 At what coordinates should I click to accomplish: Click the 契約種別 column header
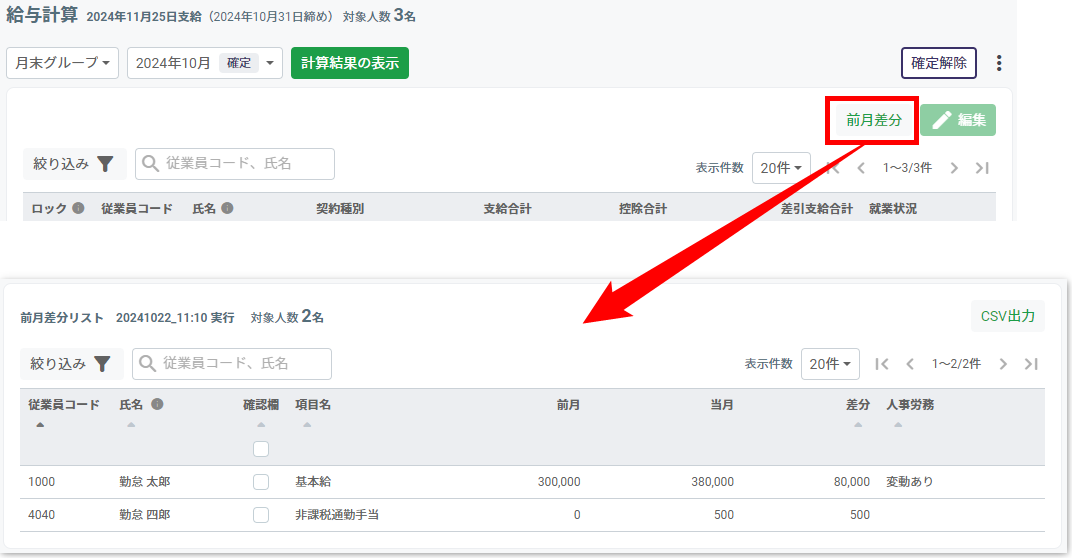(340, 209)
